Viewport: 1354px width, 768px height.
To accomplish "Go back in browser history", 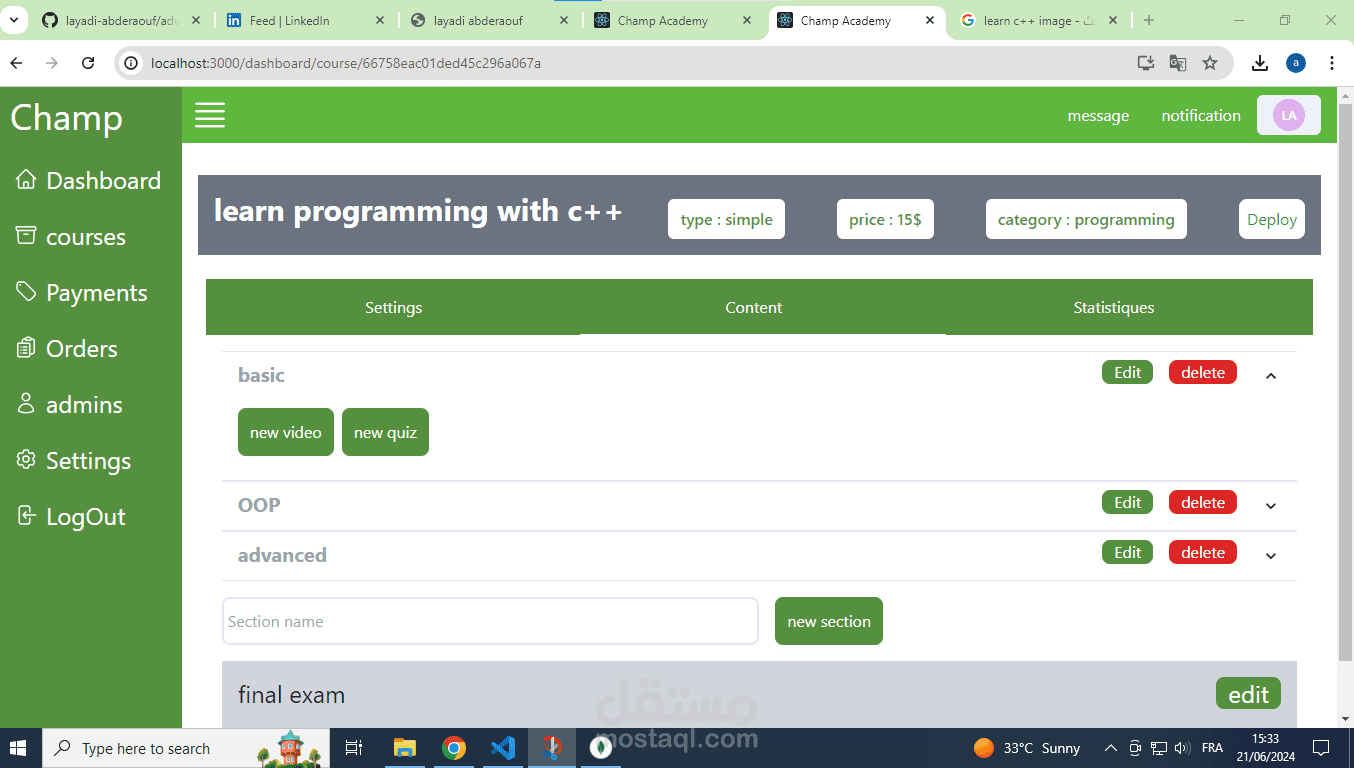I will click(16, 63).
